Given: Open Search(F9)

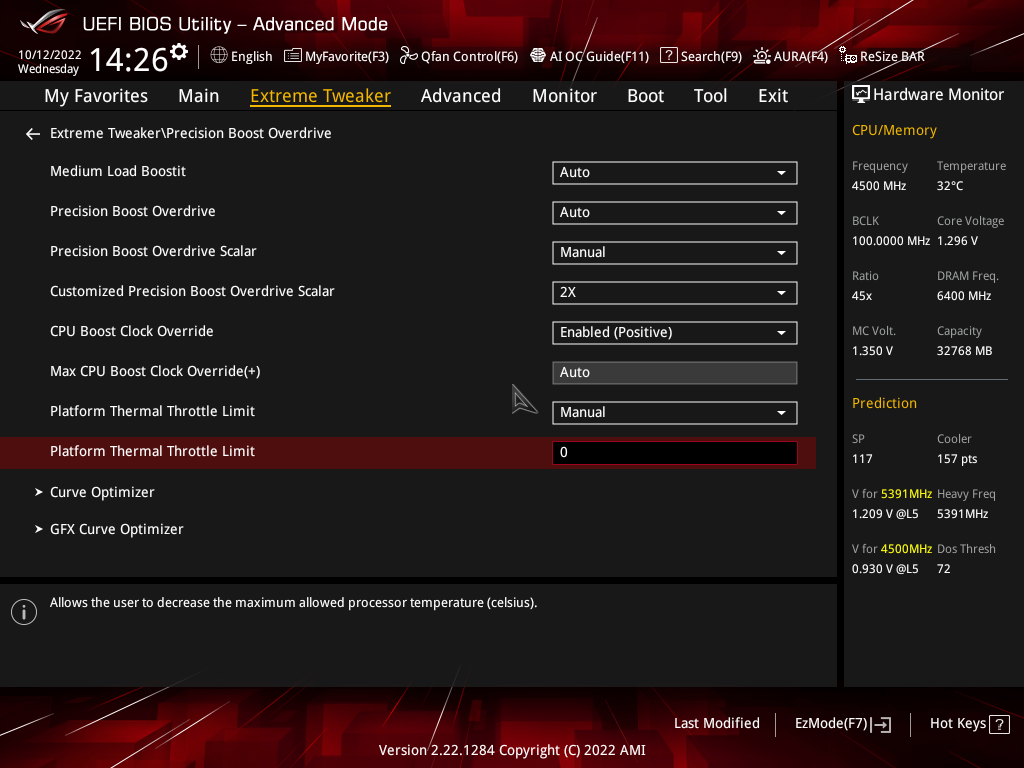Looking at the screenshot, I should pos(701,56).
